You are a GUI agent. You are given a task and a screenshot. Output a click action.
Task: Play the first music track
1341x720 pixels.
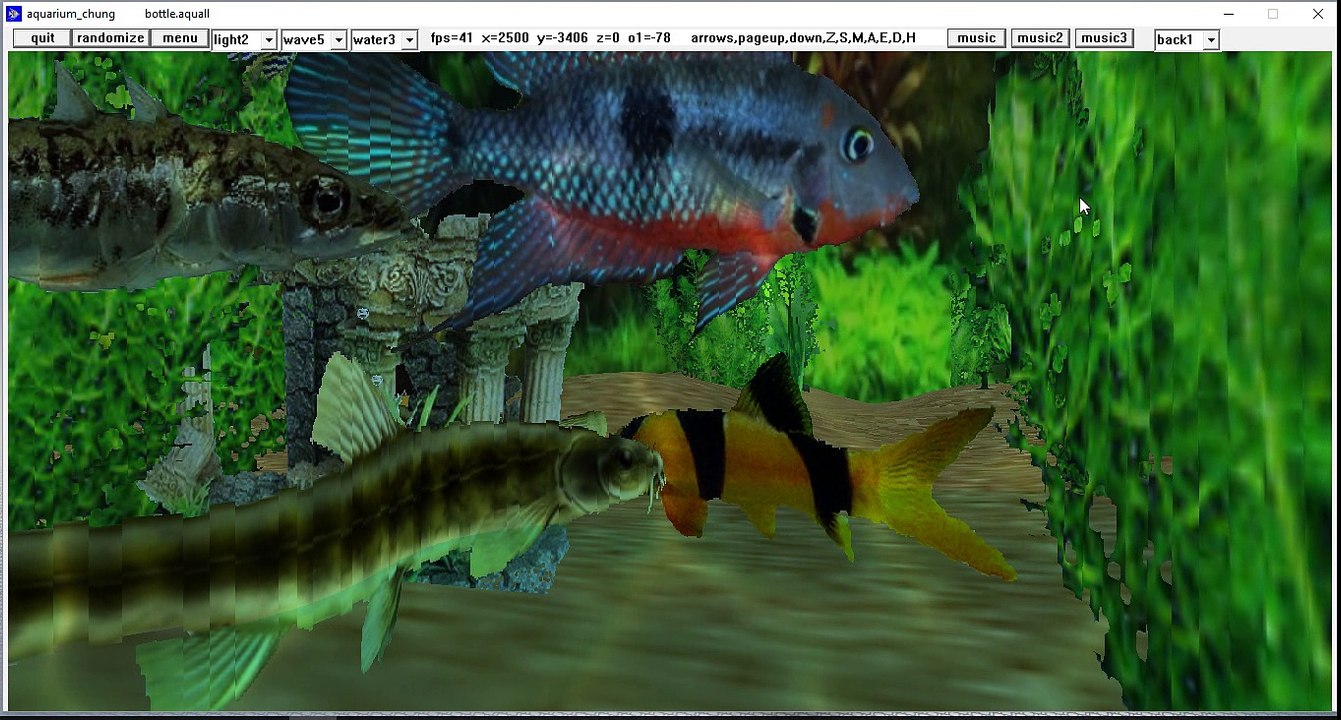coord(976,38)
